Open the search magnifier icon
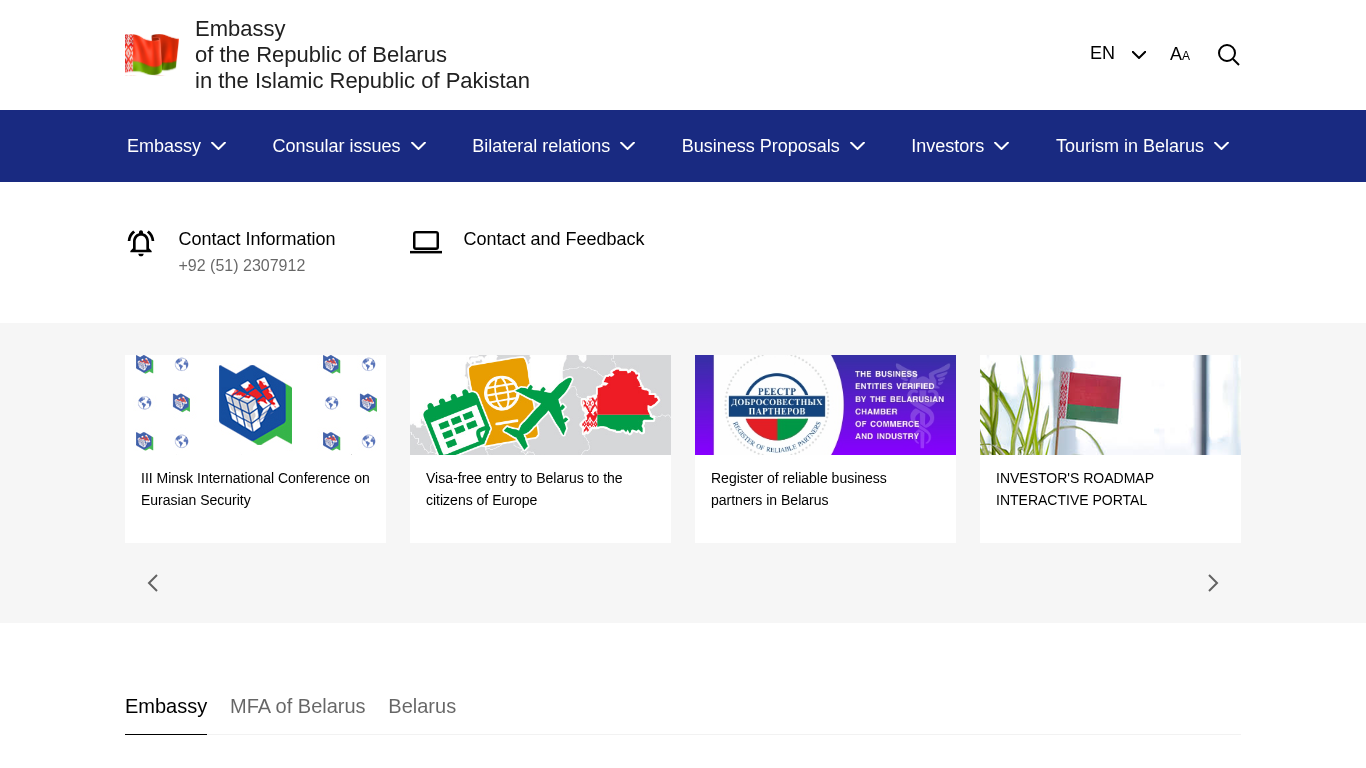This screenshot has width=1366, height=768. tap(1228, 55)
